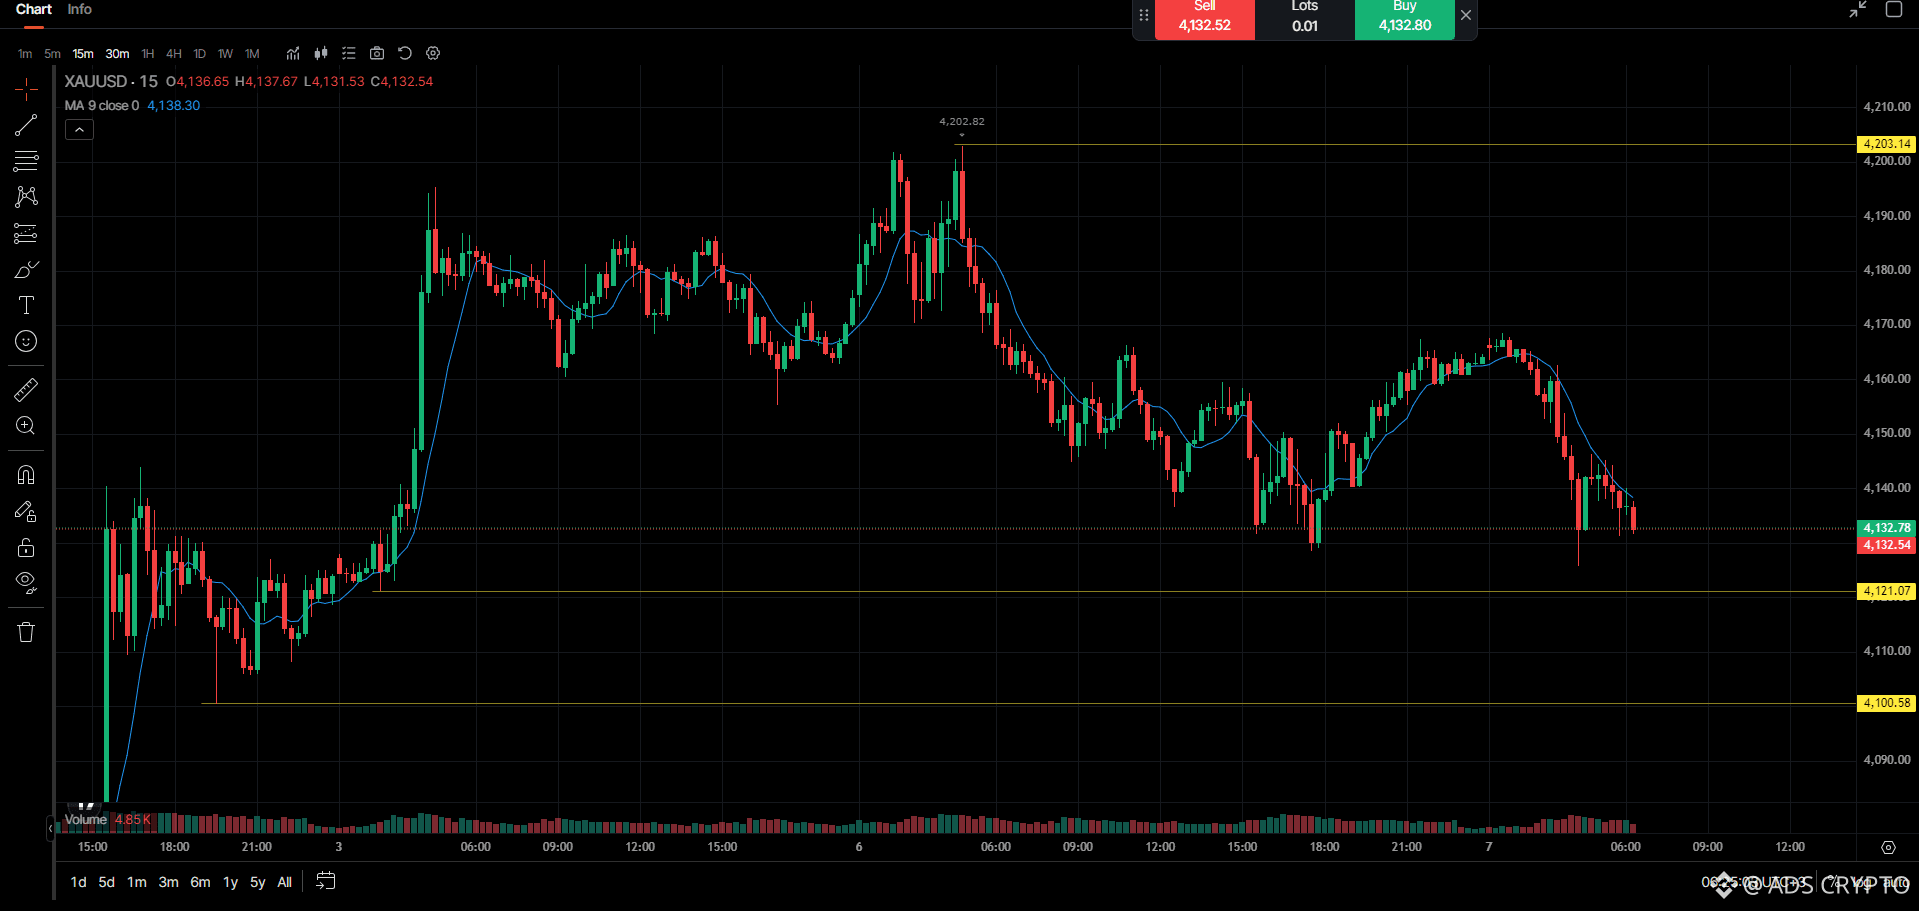Open the Fibonacci and horizontal lines tool
Viewport: 1919px width, 911px height.
[x=26, y=161]
